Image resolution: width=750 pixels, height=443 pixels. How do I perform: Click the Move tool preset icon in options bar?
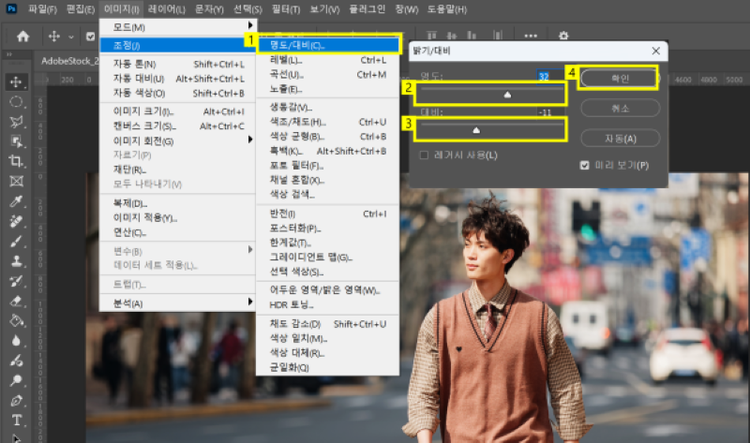tap(54, 36)
